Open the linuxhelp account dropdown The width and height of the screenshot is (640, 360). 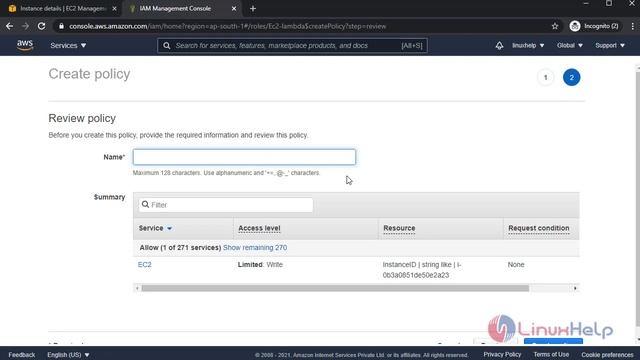[x=528, y=46]
